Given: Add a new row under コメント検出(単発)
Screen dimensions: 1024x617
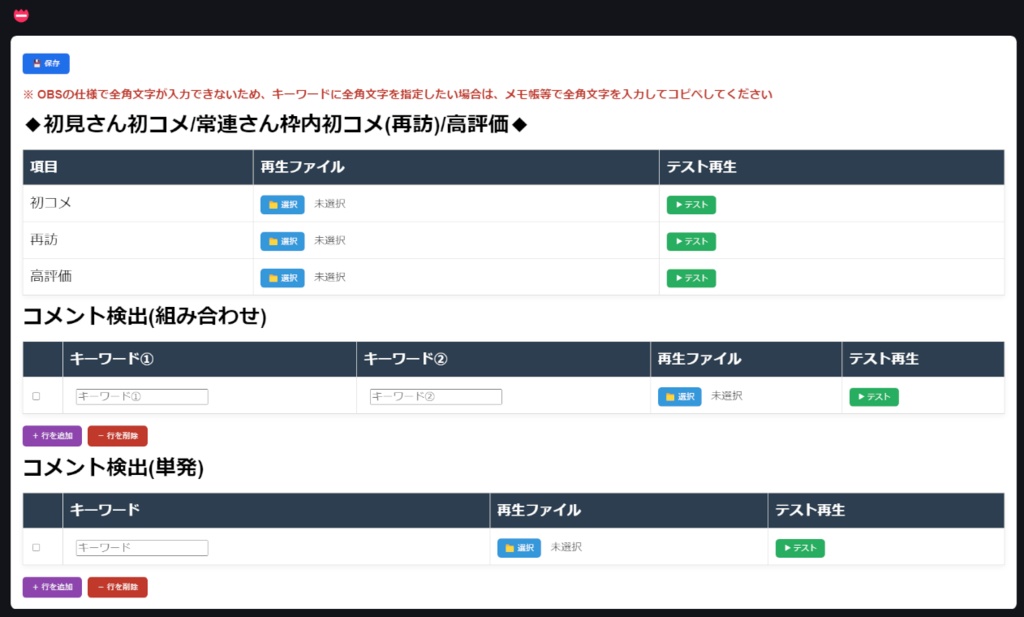Looking at the screenshot, I should (51, 587).
